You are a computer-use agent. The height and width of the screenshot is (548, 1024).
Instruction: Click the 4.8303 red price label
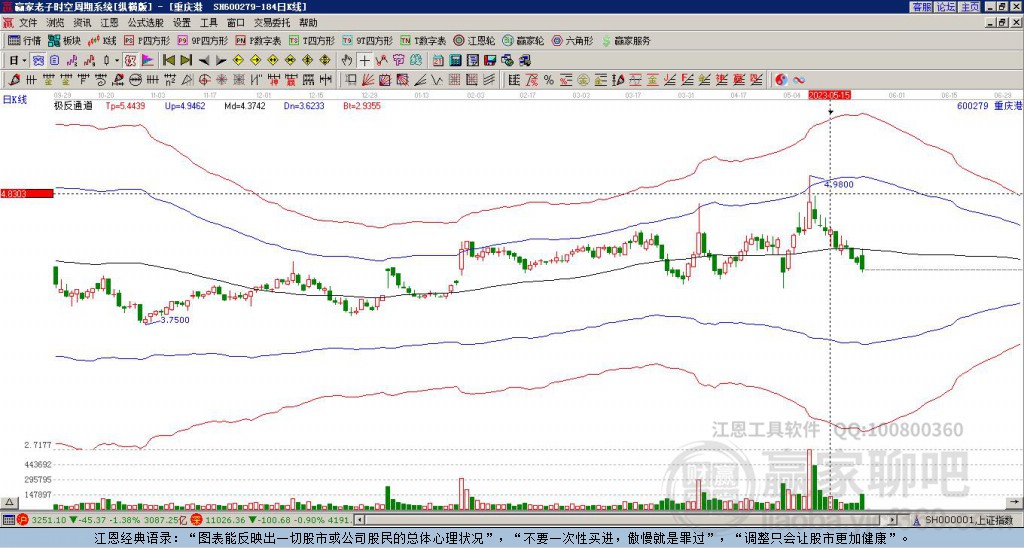27,194
